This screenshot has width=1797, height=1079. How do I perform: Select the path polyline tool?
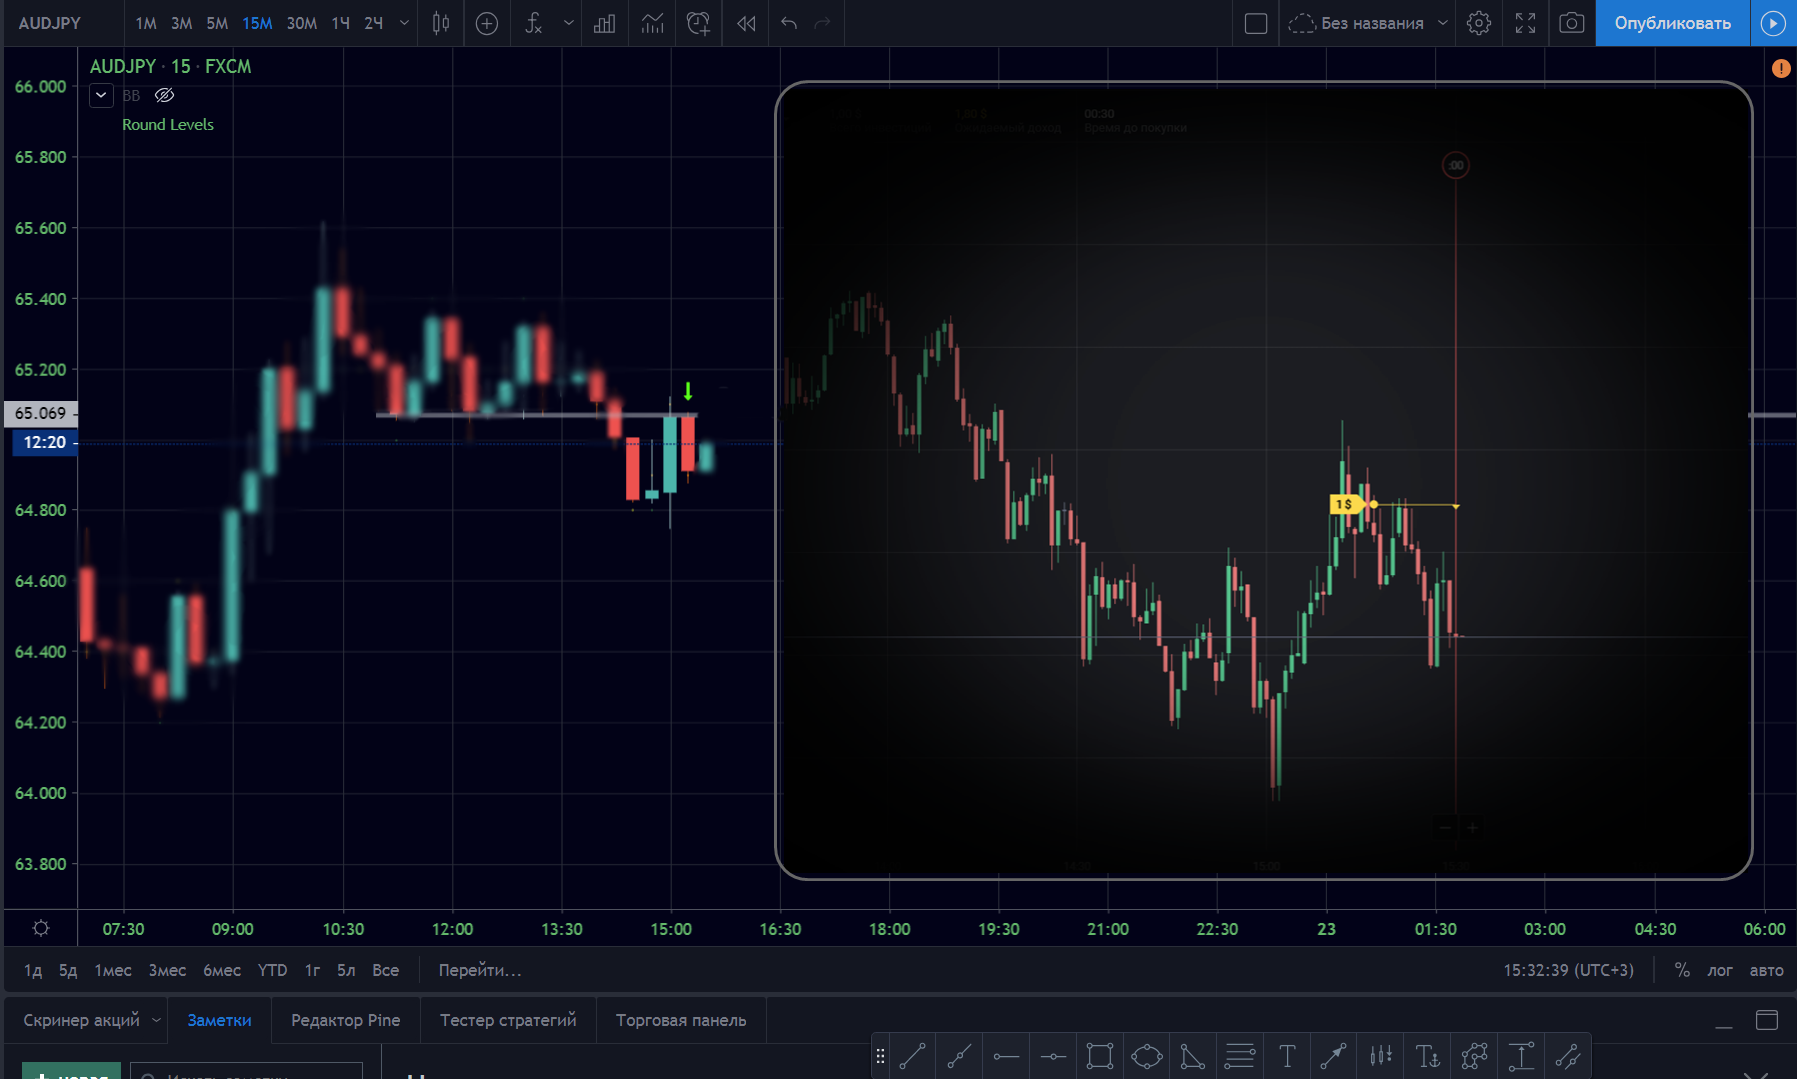(x=1474, y=1056)
